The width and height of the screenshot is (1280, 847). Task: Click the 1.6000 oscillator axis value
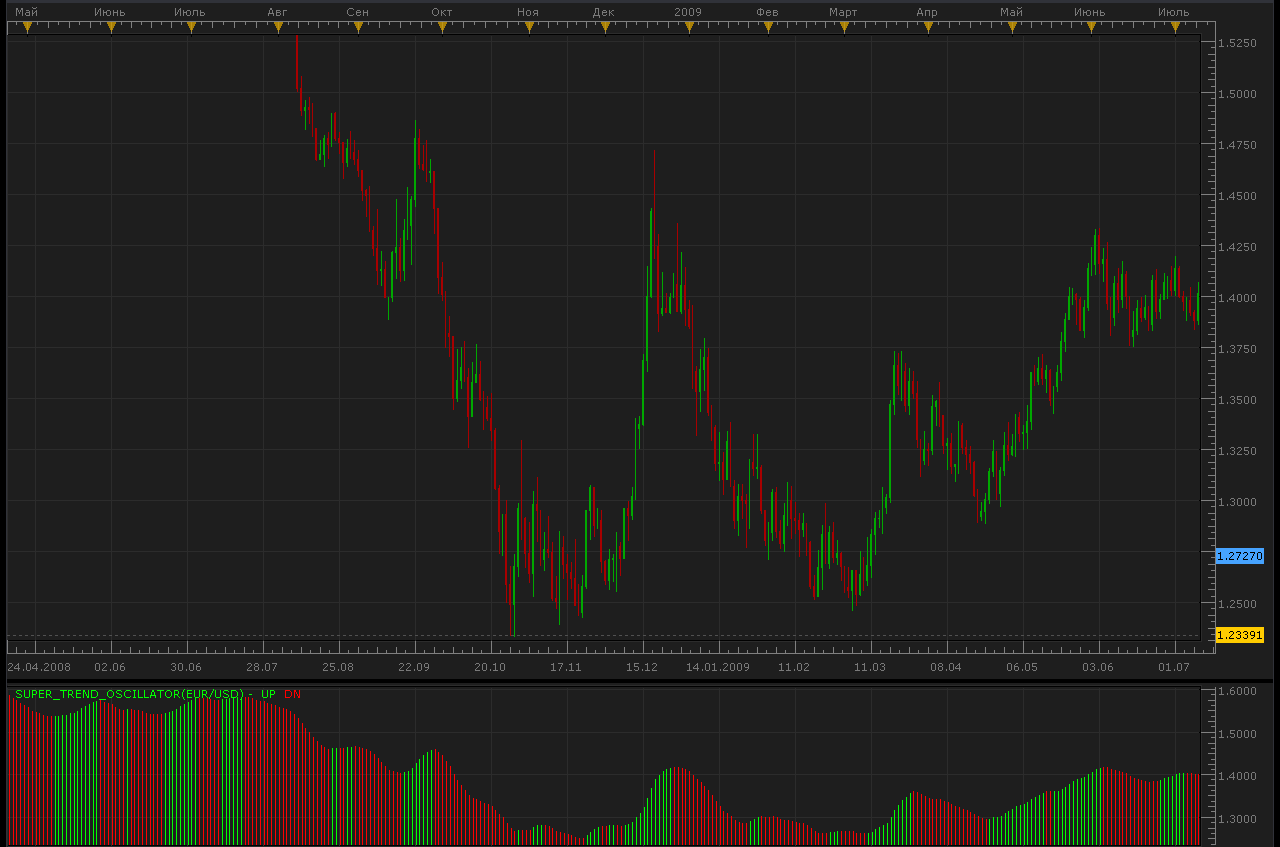pyautogui.click(x=1238, y=691)
